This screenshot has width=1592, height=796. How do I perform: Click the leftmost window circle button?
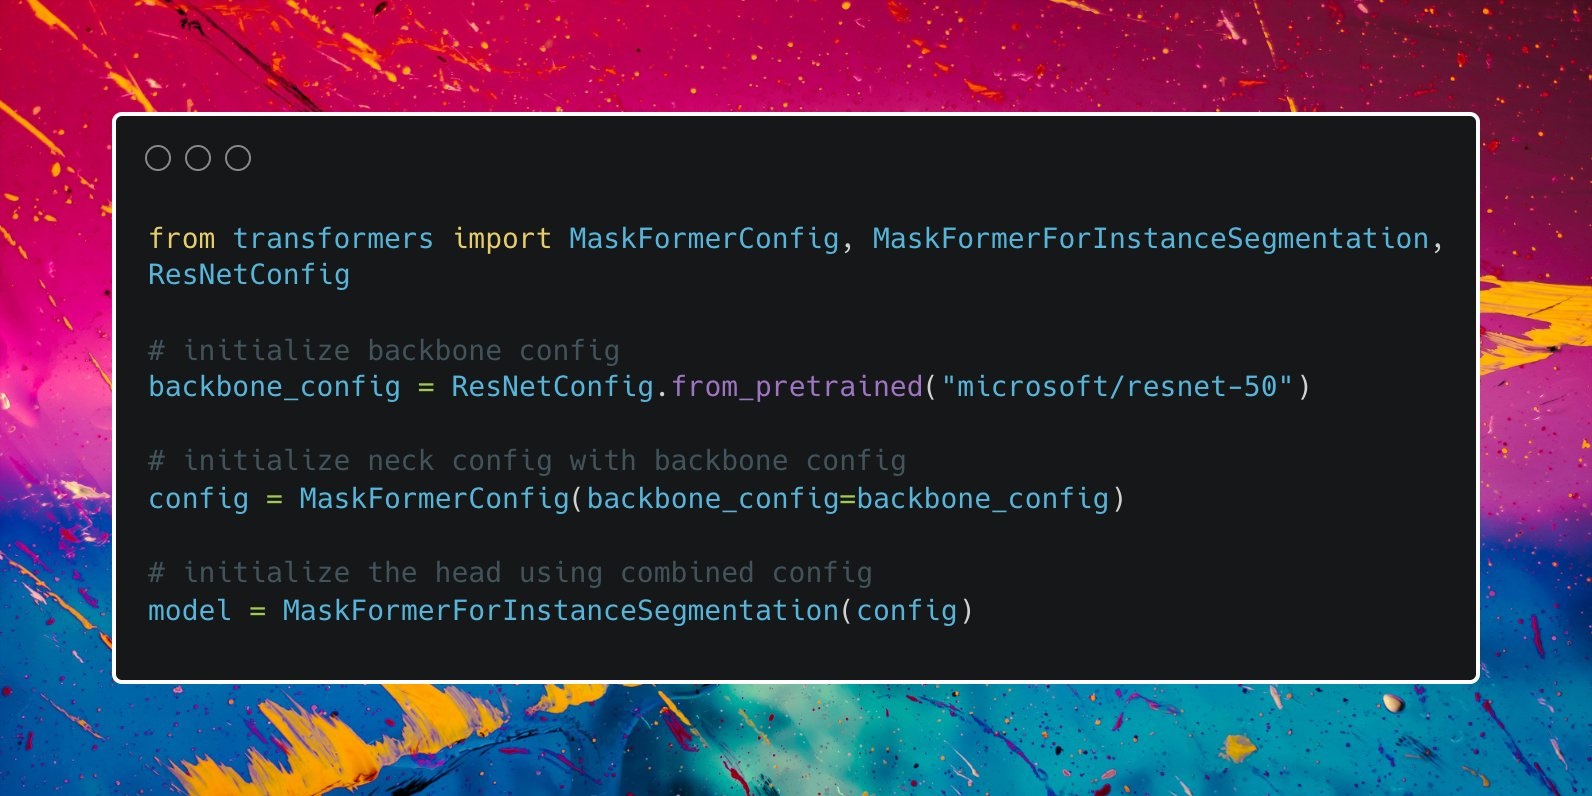point(158,158)
